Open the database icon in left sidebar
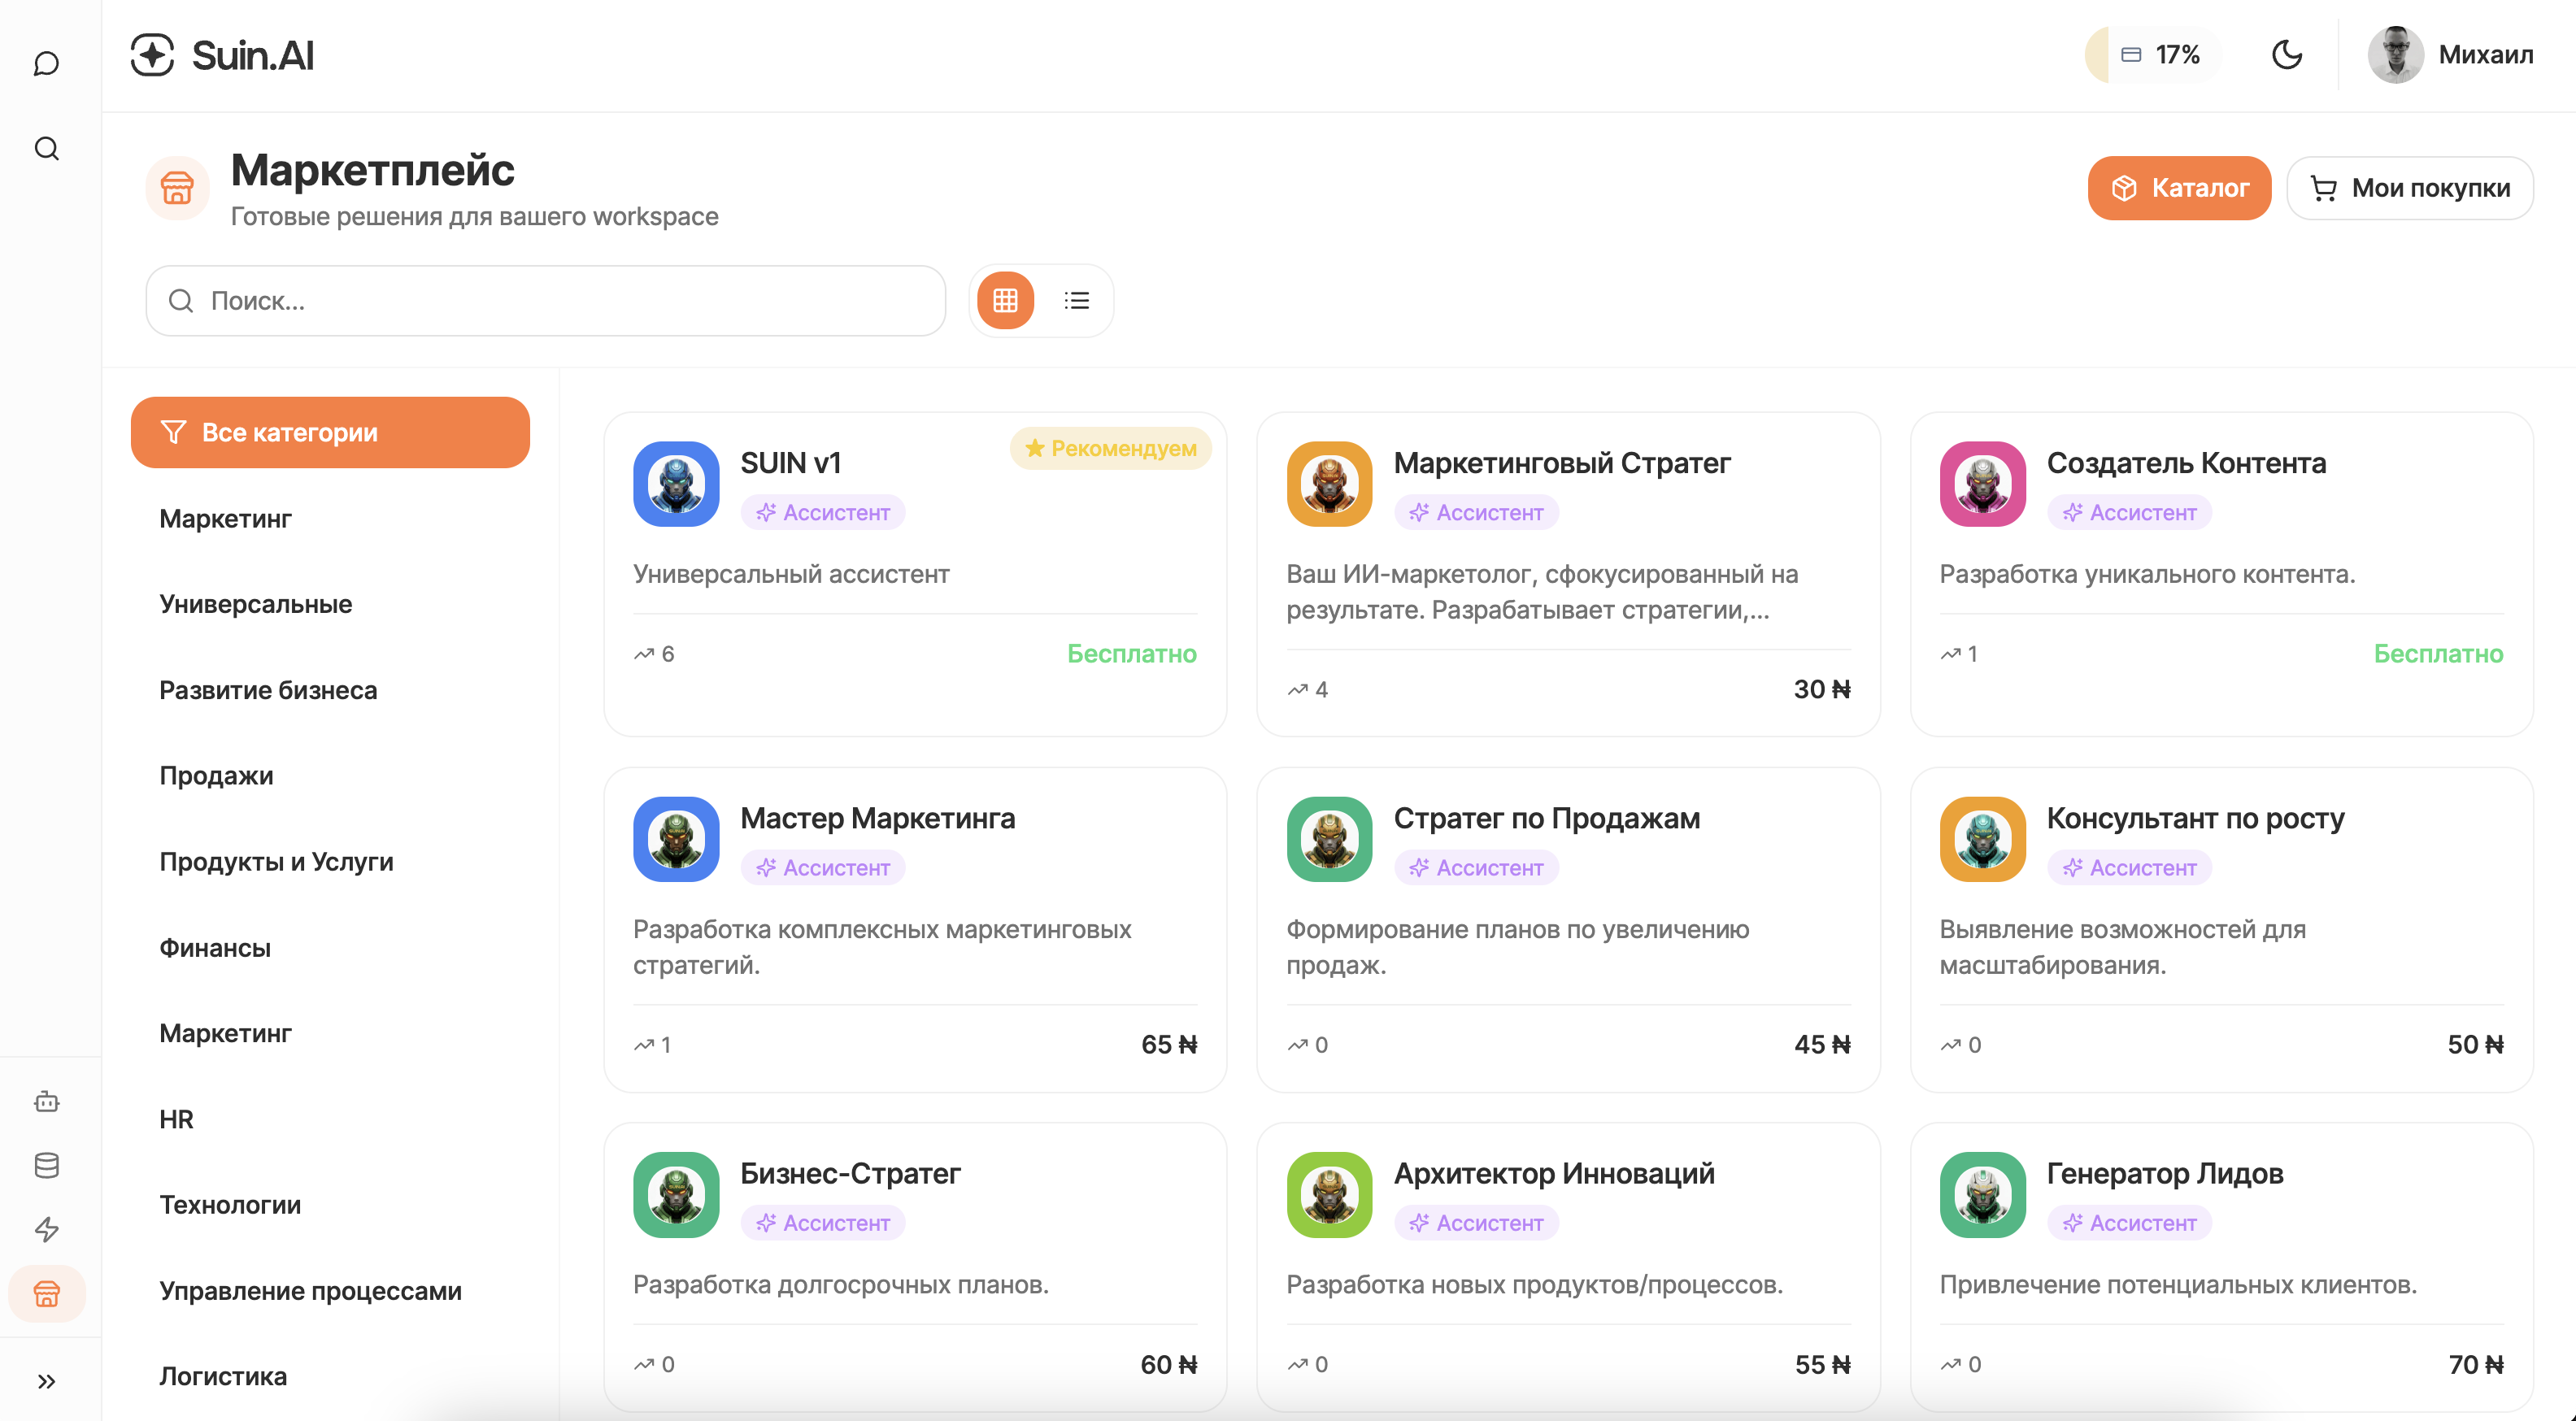The image size is (2576, 1421). 47,1166
